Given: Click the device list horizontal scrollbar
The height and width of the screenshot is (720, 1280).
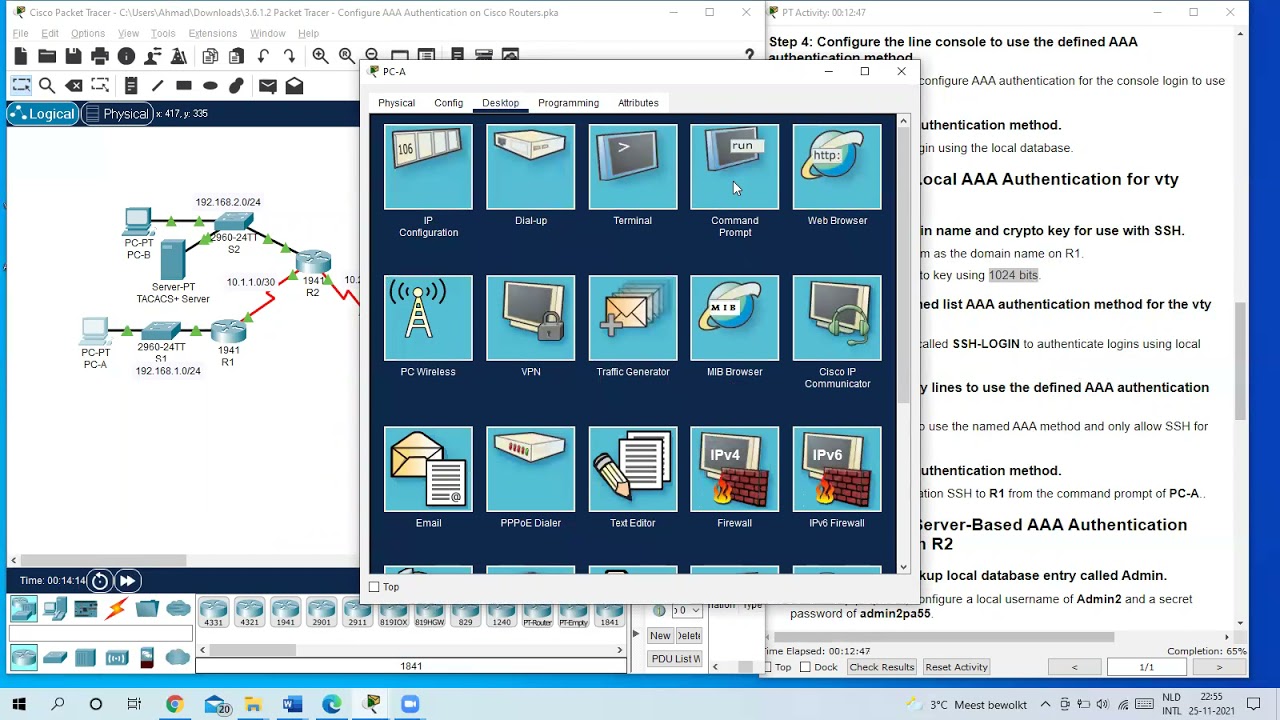Looking at the screenshot, I should (253, 650).
